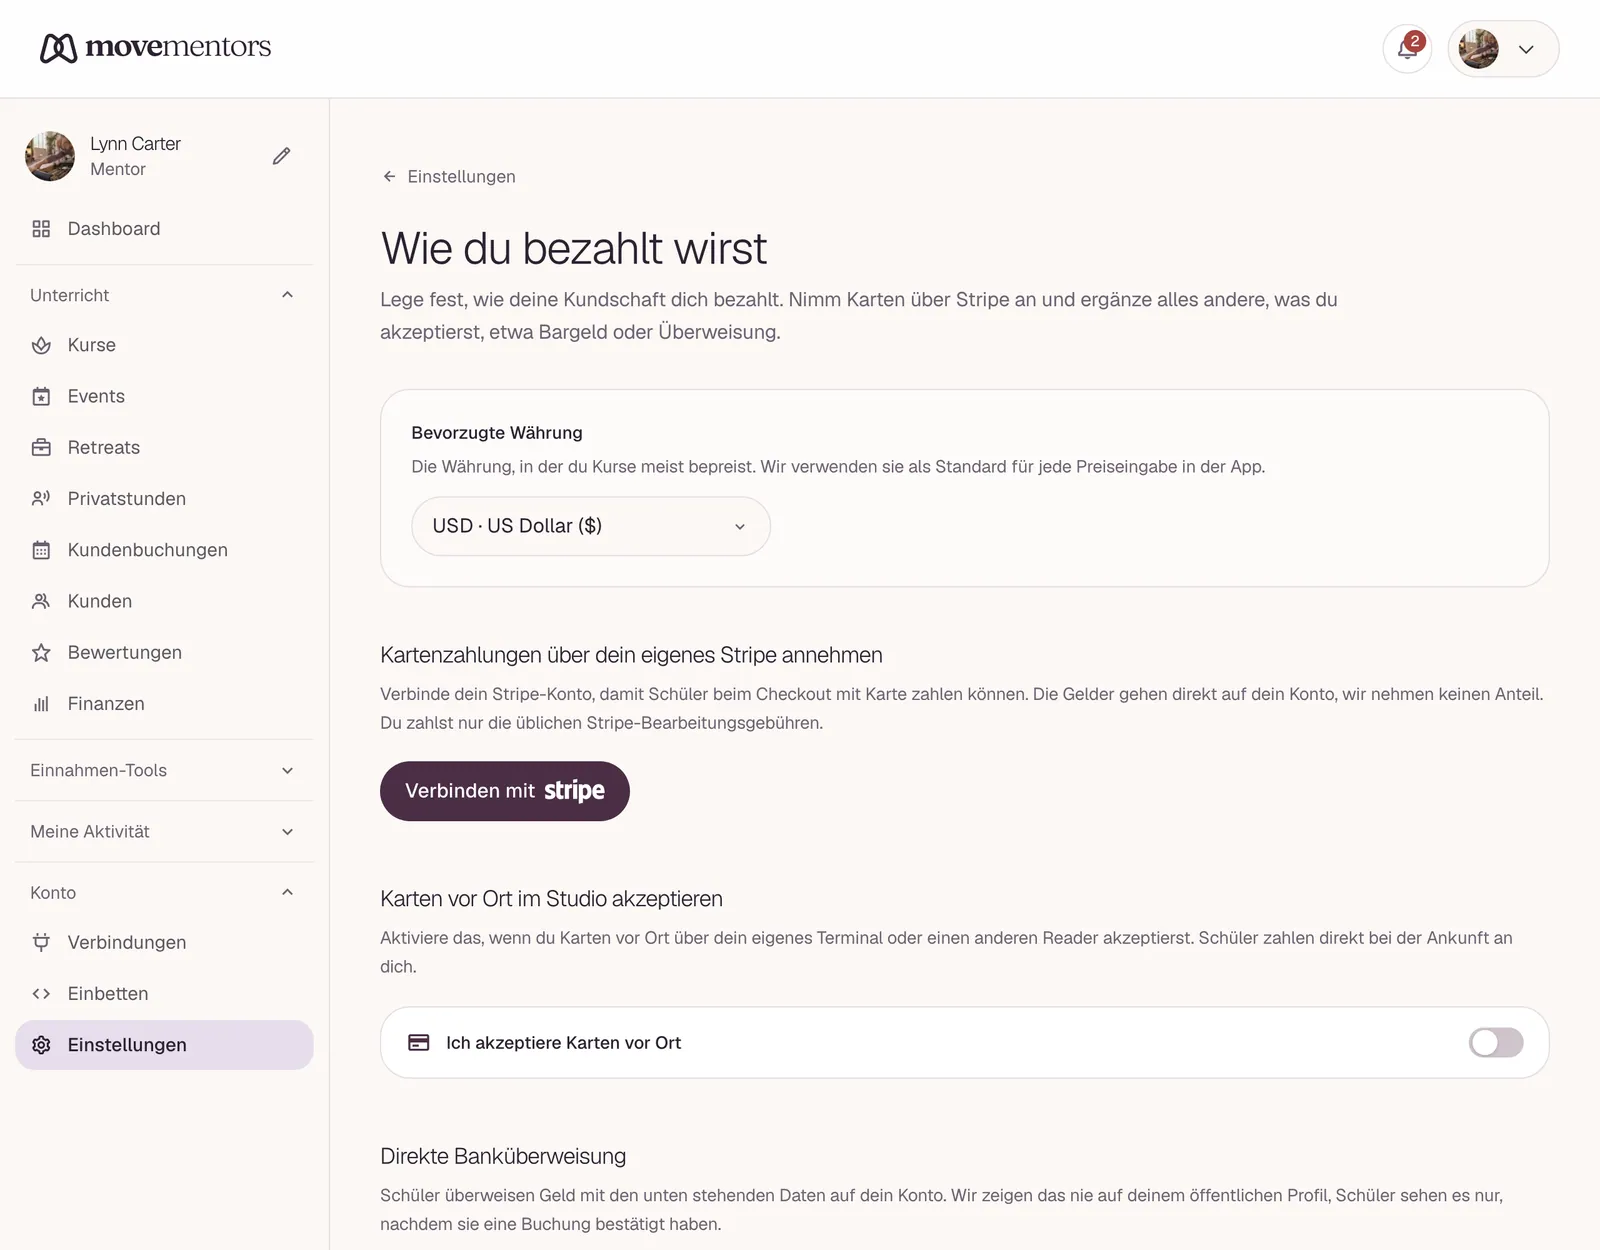Click the Kunden people icon
The image size is (1600, 1250).
[41, 601]
